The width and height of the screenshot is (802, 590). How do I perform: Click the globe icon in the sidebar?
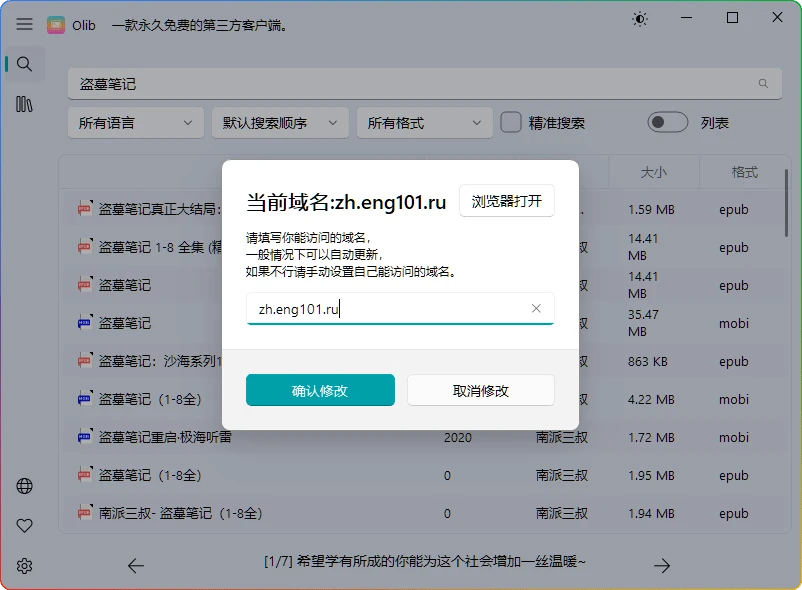pos(24,486)
